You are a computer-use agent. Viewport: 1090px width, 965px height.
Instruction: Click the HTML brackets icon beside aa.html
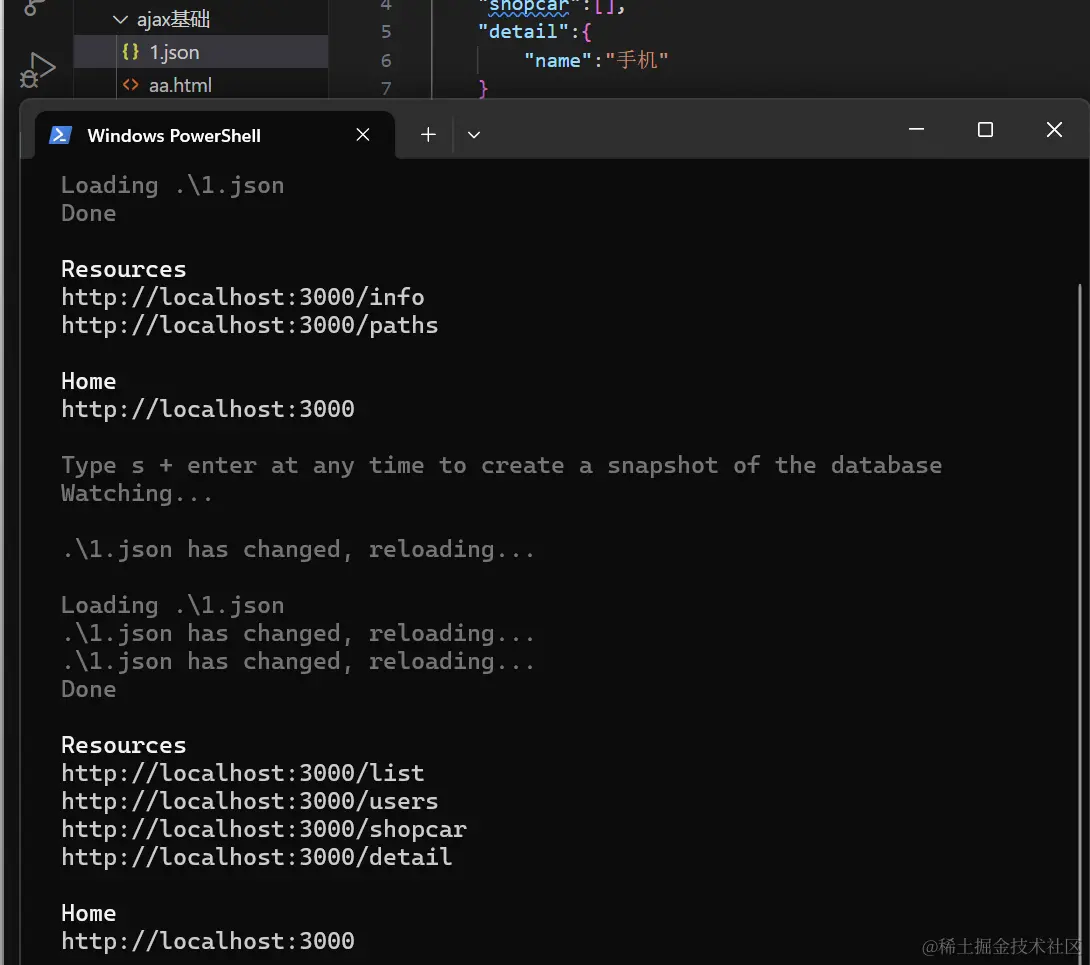click(131, 85)
